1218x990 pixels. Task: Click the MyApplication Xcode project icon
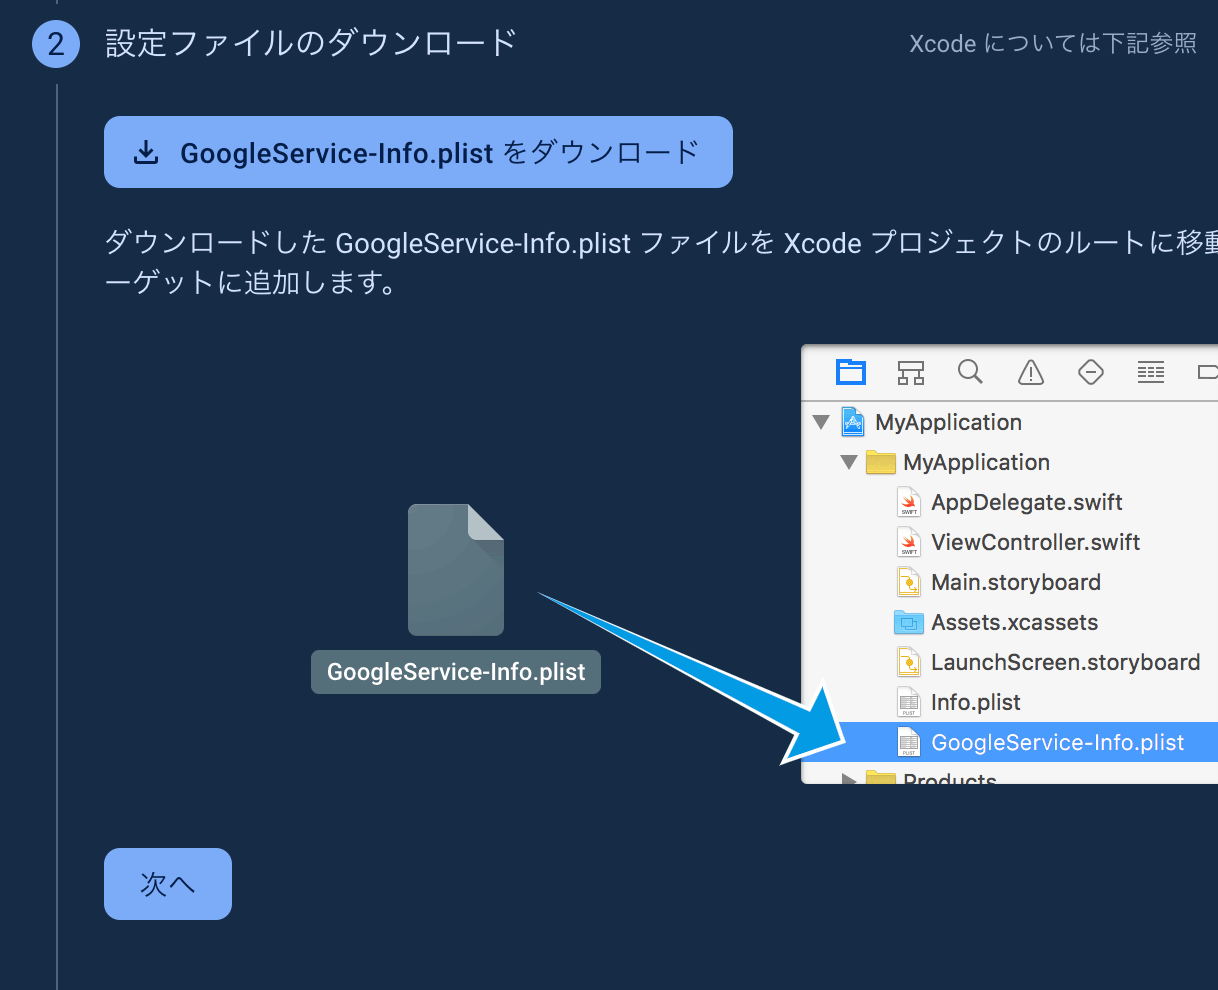(x=853, y=422)
